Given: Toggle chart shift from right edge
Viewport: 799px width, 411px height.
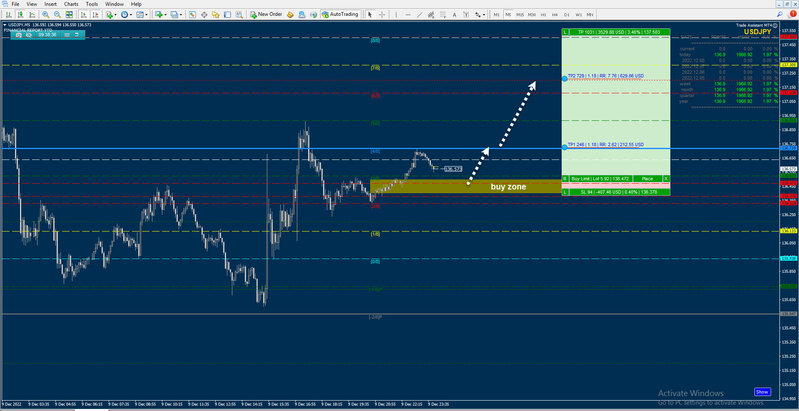Looking at the screenshot, I should click(95, 15).
